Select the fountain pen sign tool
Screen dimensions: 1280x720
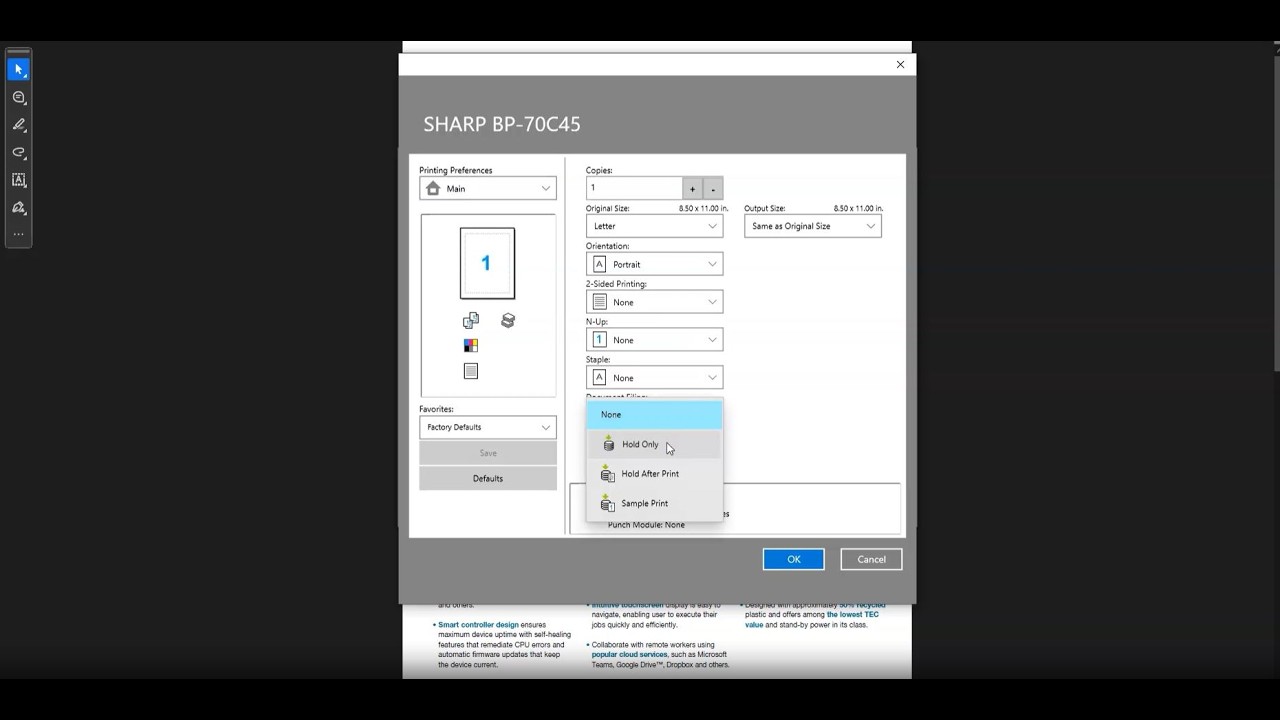(x=18, y=208)
